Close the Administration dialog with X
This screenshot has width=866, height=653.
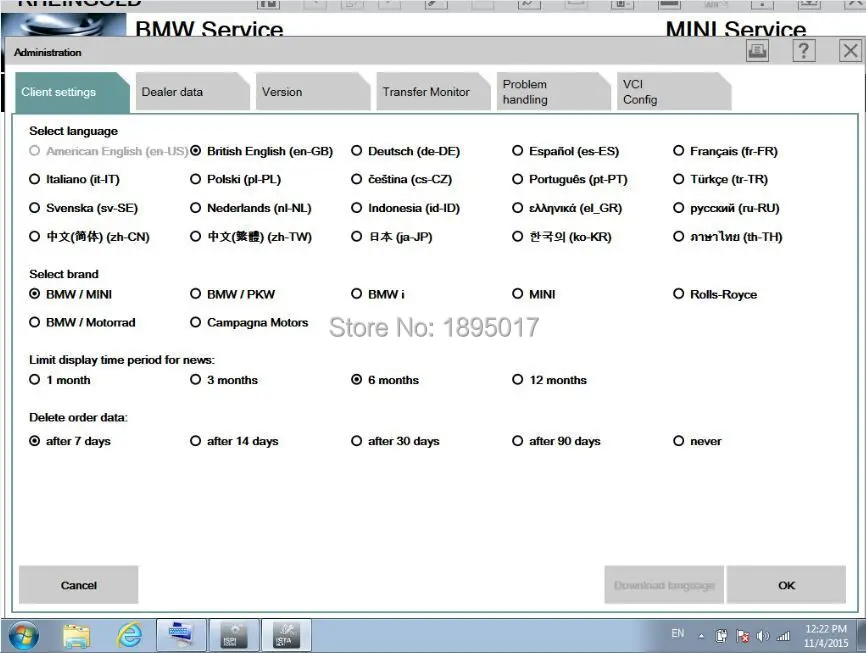pos(850,51)
